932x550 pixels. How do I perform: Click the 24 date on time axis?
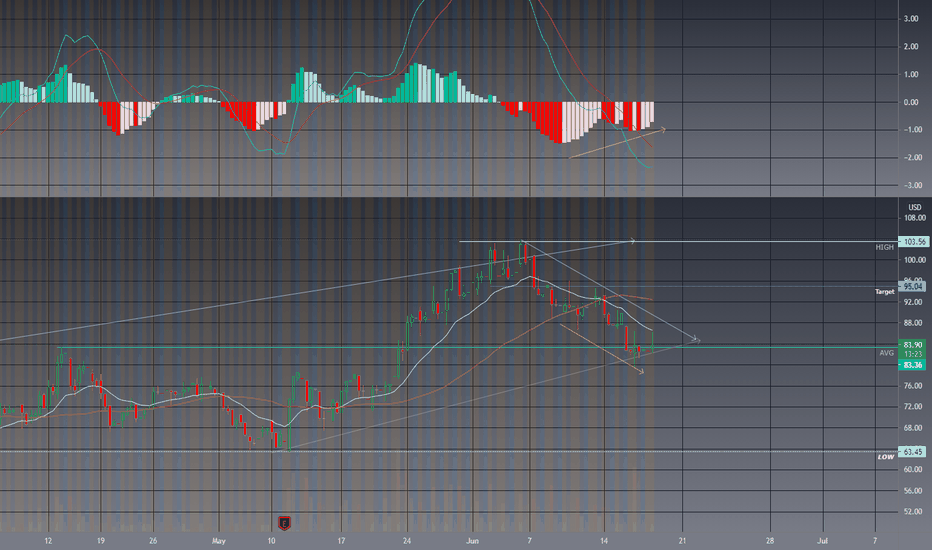pyautogui.click(x=407, y=541)
